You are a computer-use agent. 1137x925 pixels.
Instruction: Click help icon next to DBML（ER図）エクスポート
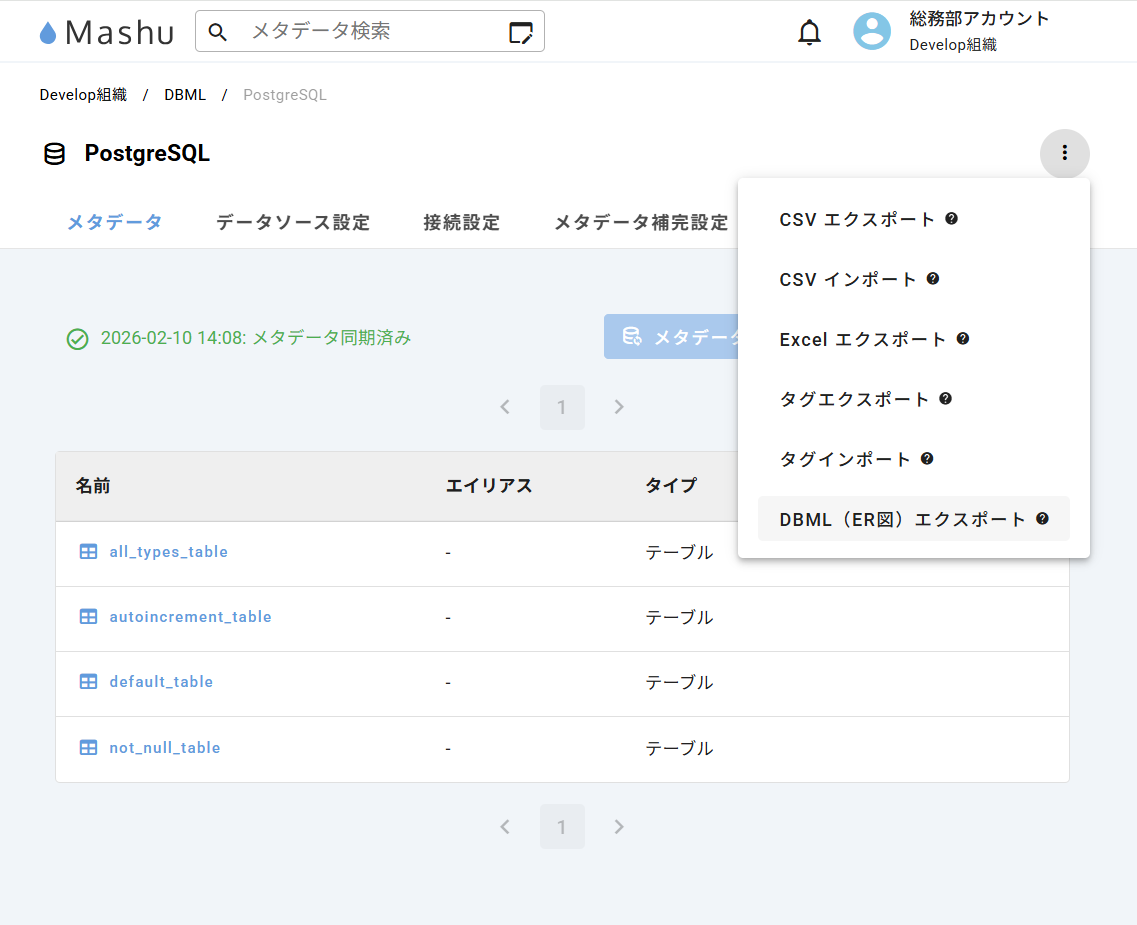[1043, 518]
